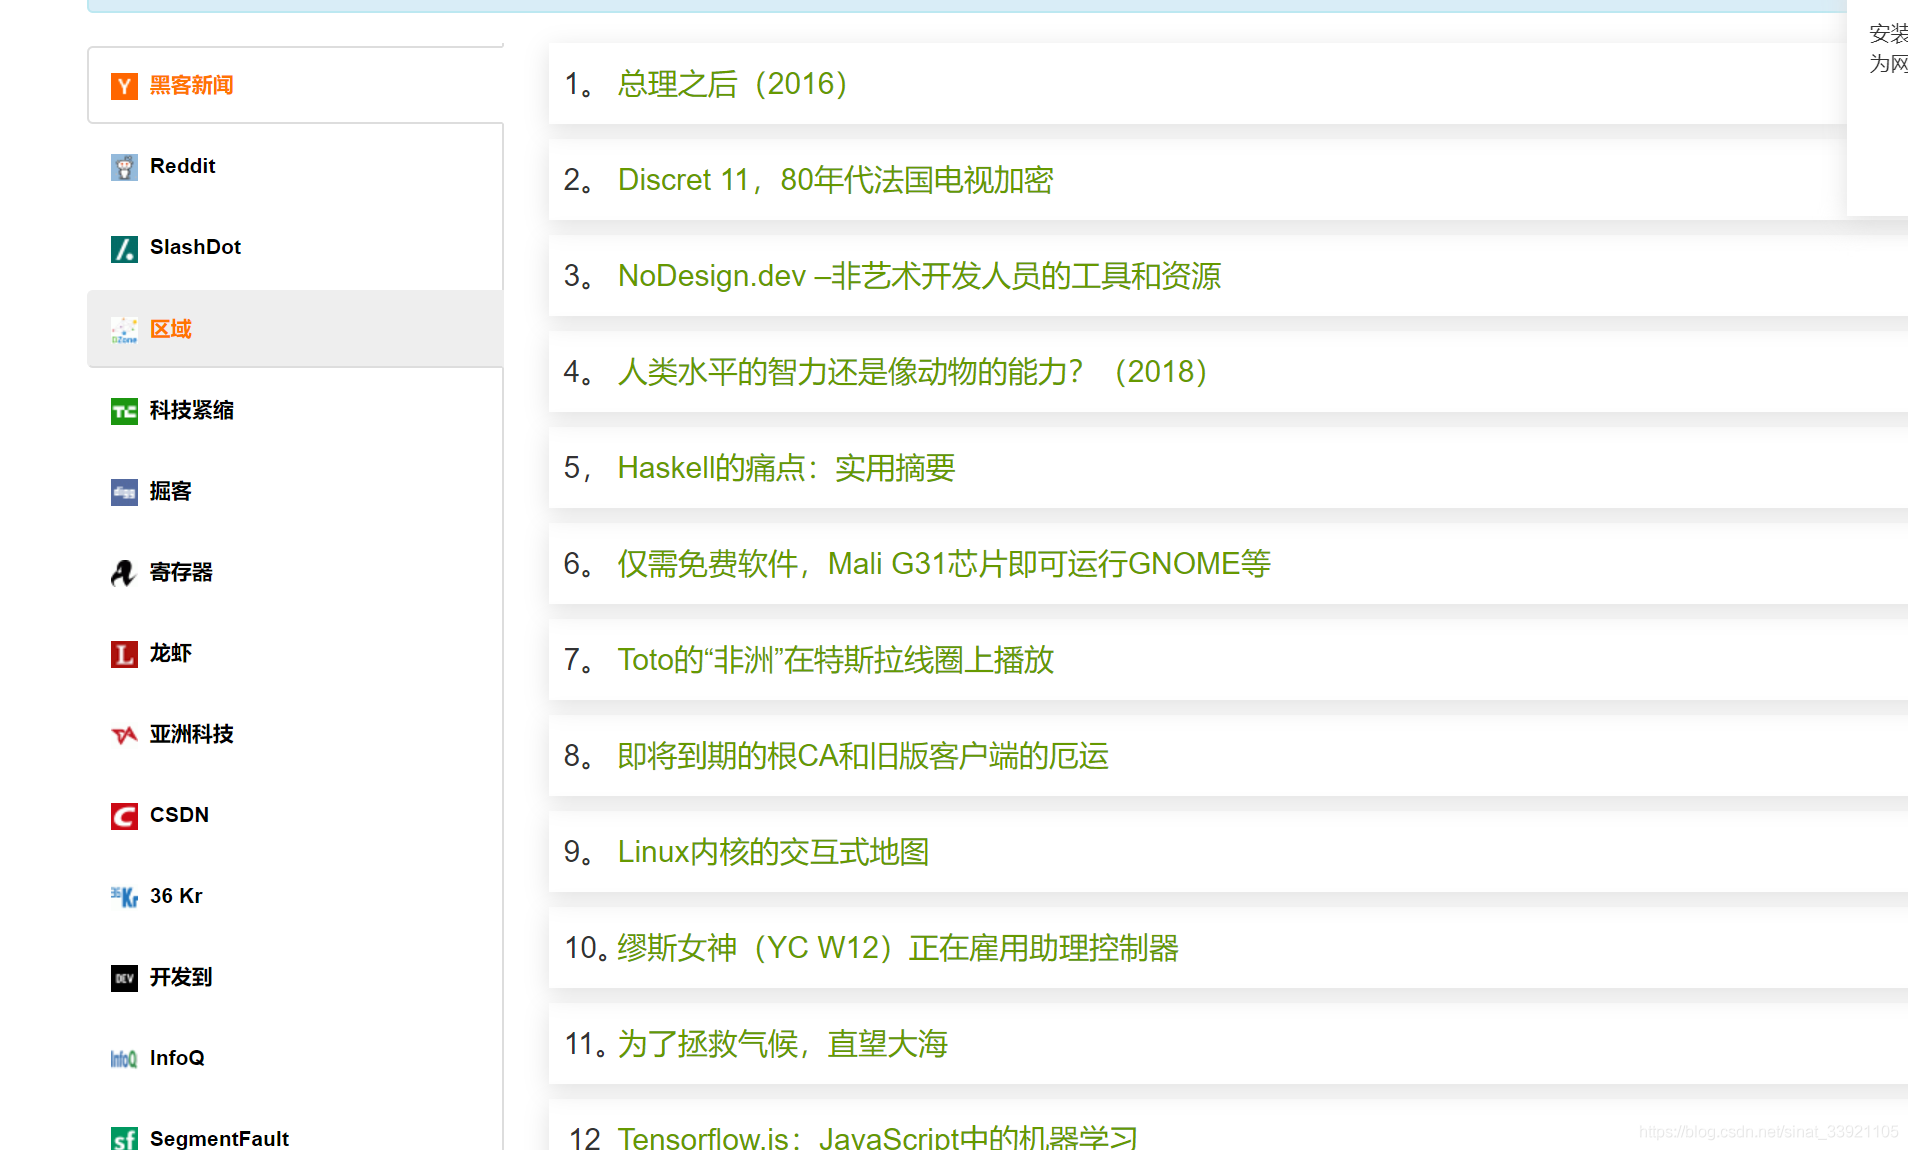Click the DEV black icon
The image size is (1908, 1150).
click(124, 978)
